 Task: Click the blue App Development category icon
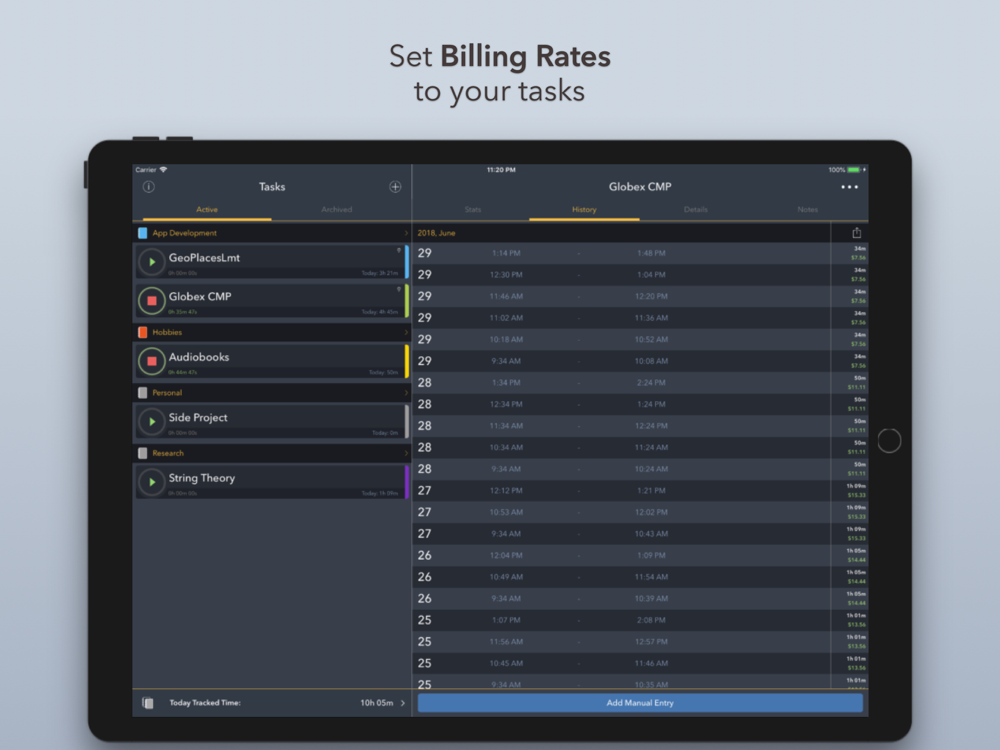click(143, 233)
